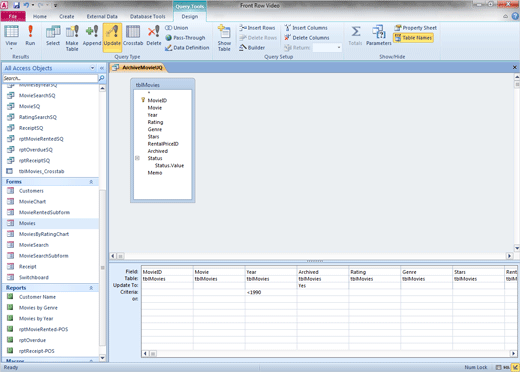Click Insert Columns in Query Setup
Screen dimensions: 520x372
306,28
